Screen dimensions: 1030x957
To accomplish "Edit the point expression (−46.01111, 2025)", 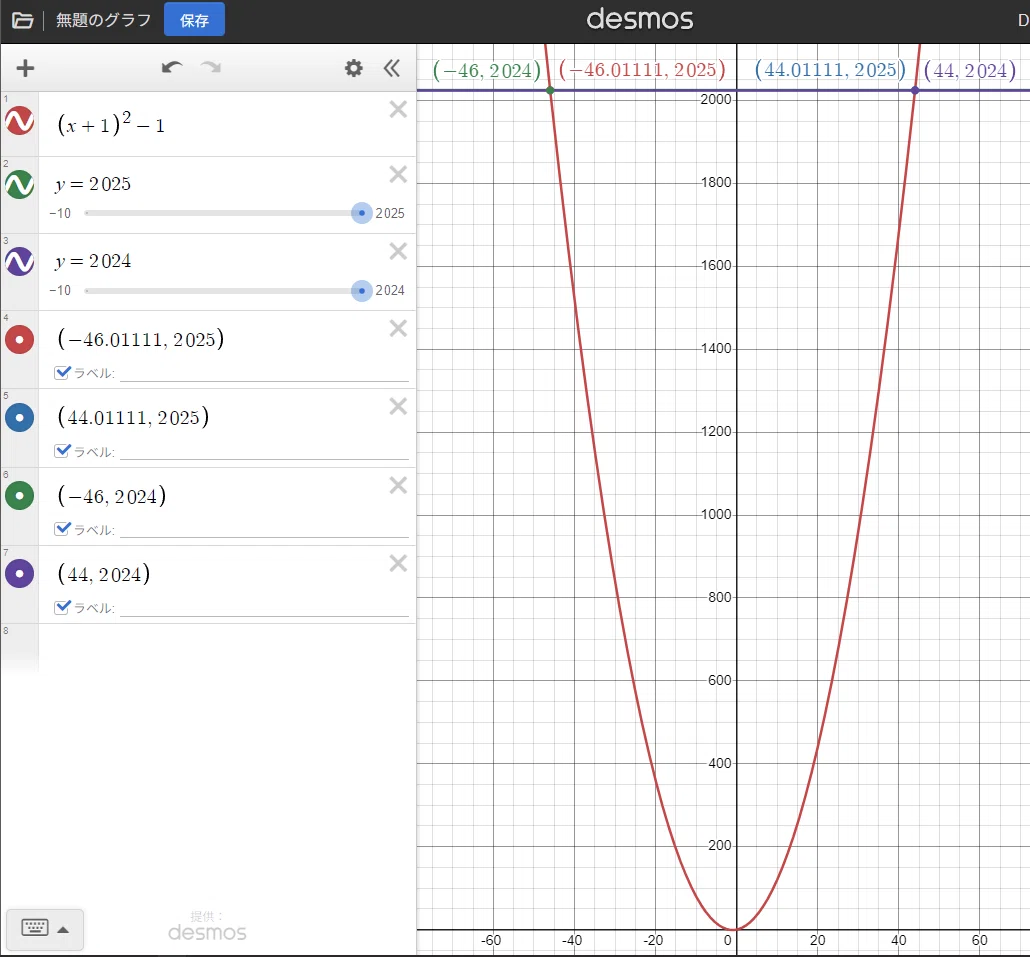I will (x=141, y=340).
